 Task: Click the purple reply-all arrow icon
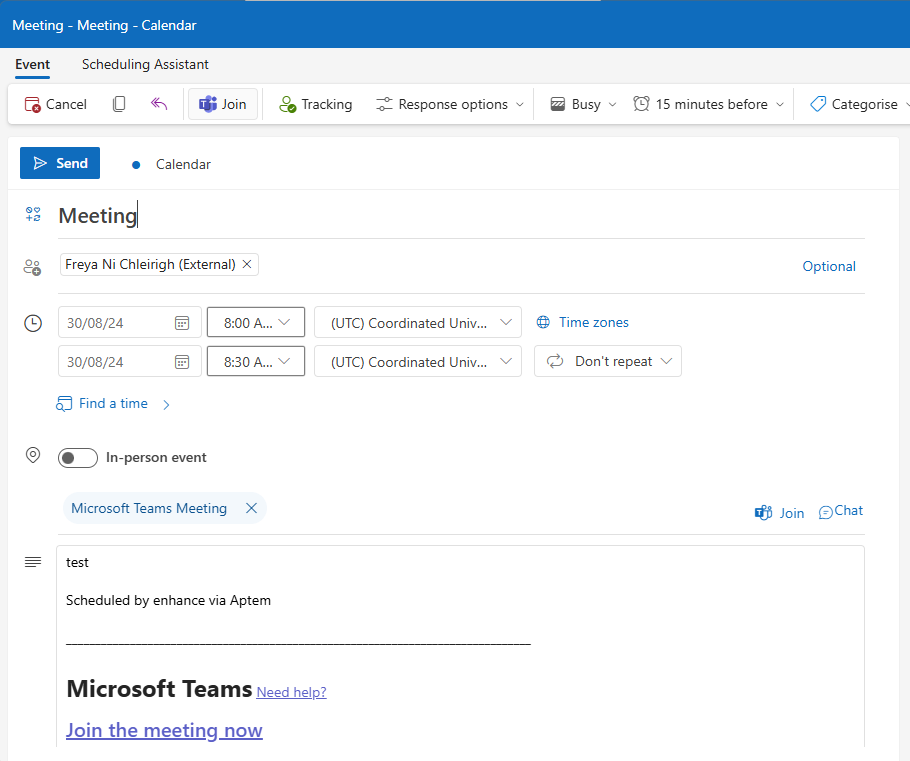(159, 104)
